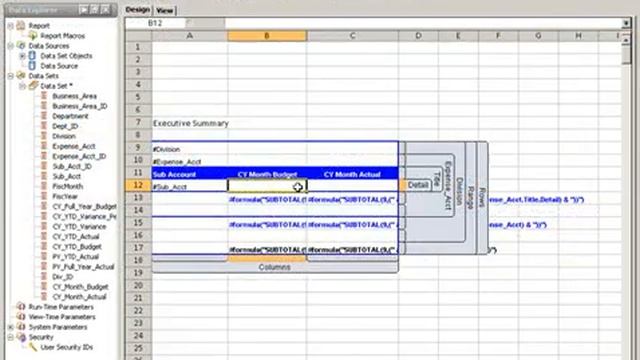The width and height of the screenshot is (640, 360).
Task: Click the Security node icon
Action: tap(21, 337)
